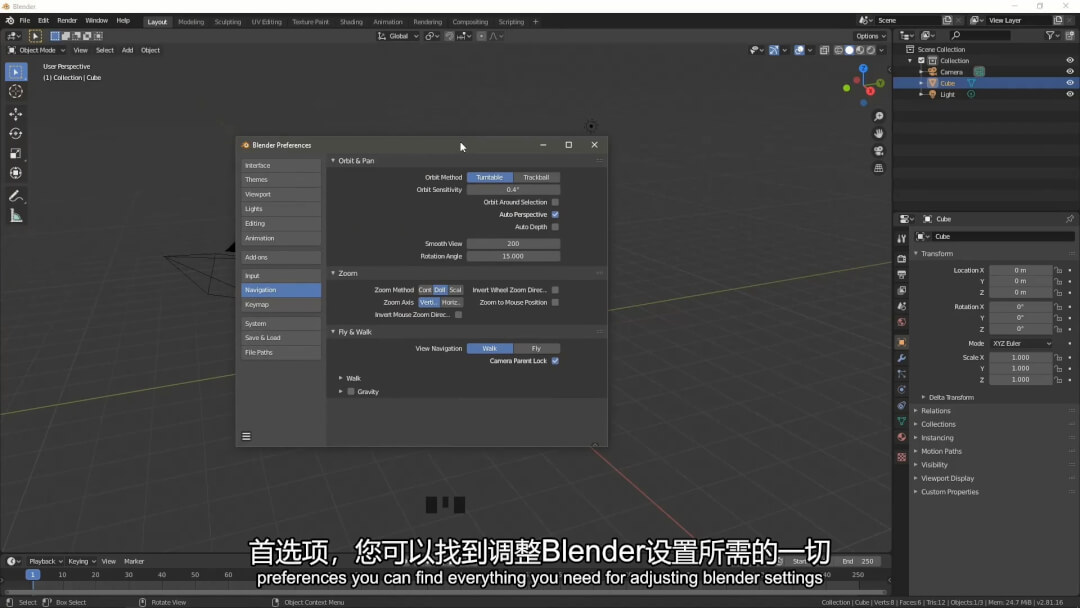Switch to the Modeling workspace tab

pyautogui.click(x=191, y=22)
